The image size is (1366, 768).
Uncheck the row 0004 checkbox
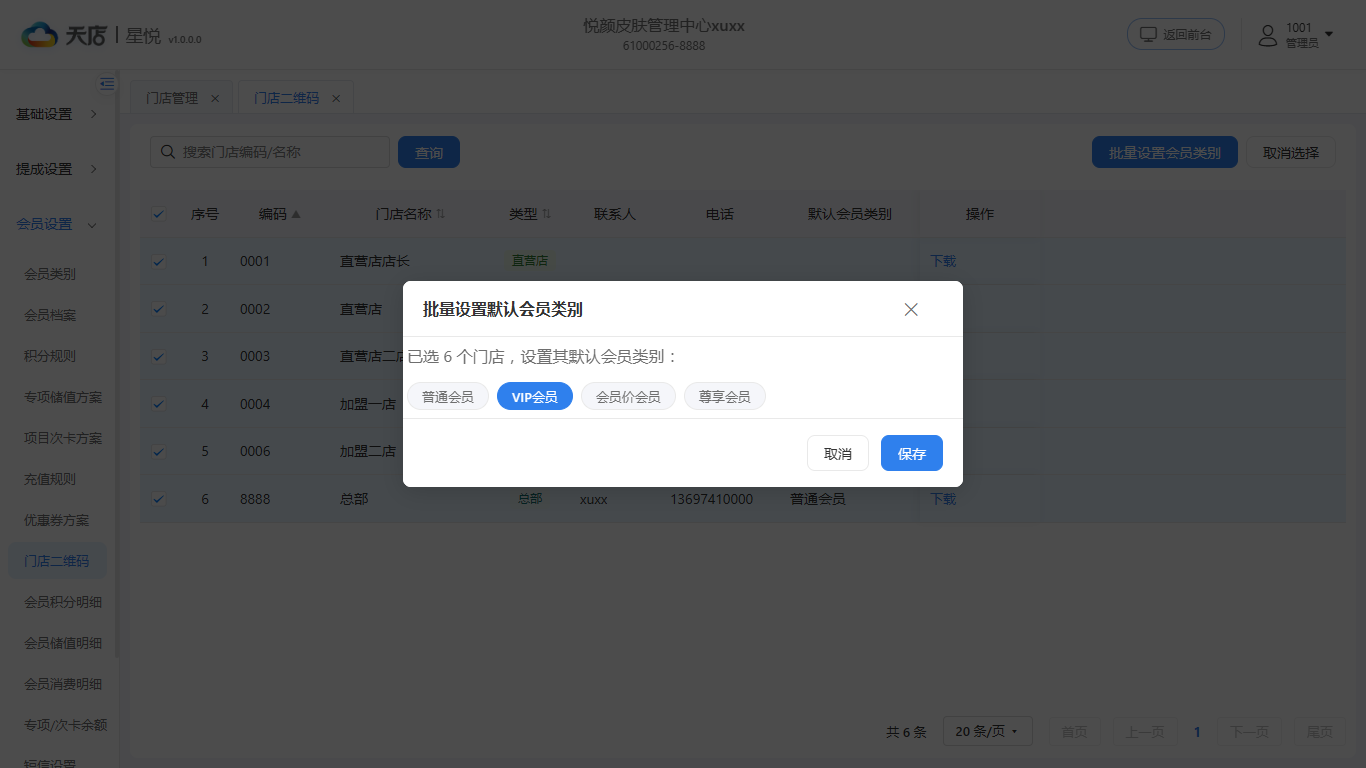tap(158, 404)
